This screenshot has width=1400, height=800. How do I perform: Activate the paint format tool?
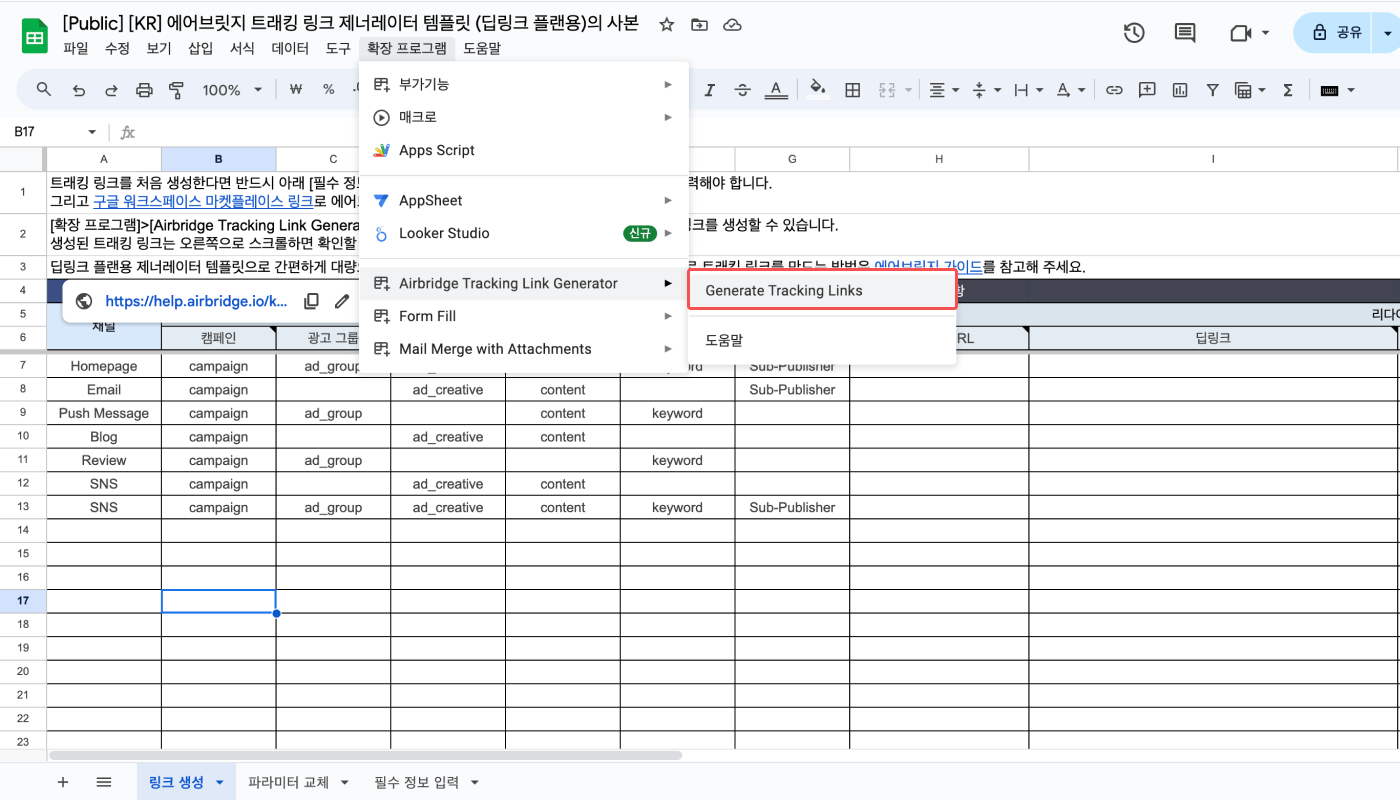click(177, 90)
